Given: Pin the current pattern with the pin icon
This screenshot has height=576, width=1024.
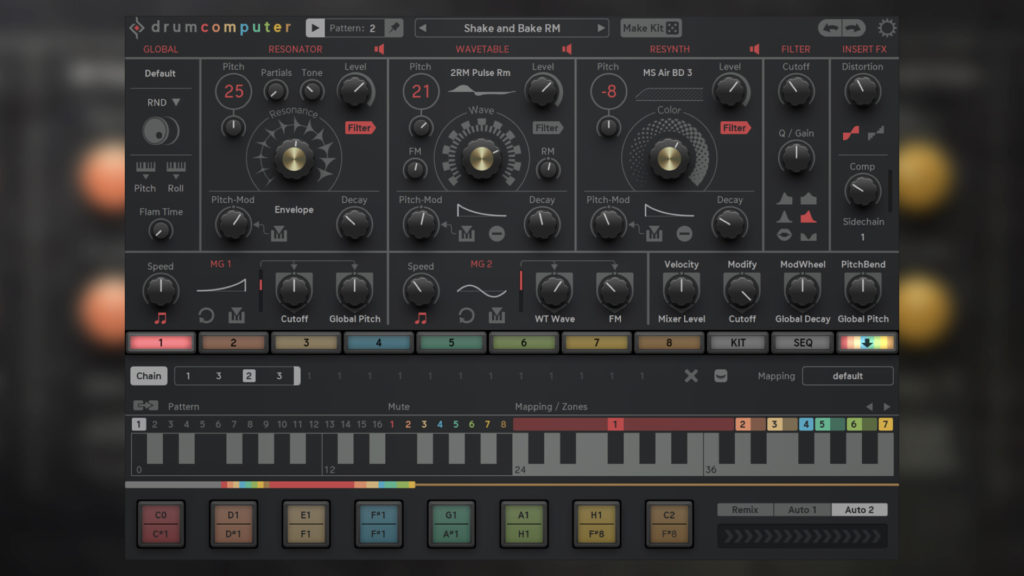Looking at the screenshot, I should point(394,28).
